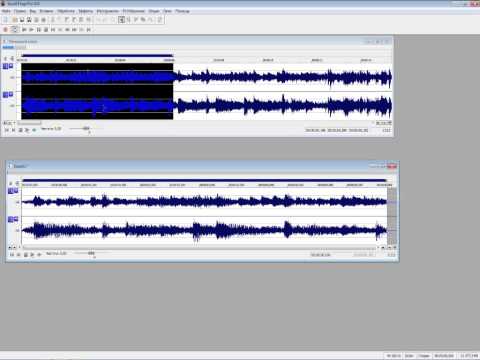Open the Инструменты menu

[108, 11]
